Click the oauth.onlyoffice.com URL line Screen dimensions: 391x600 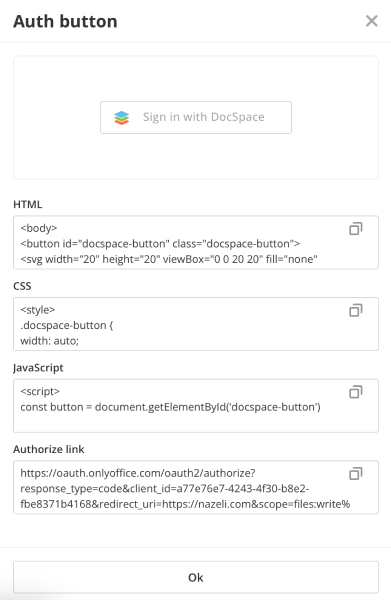click(x=138, y=473)
